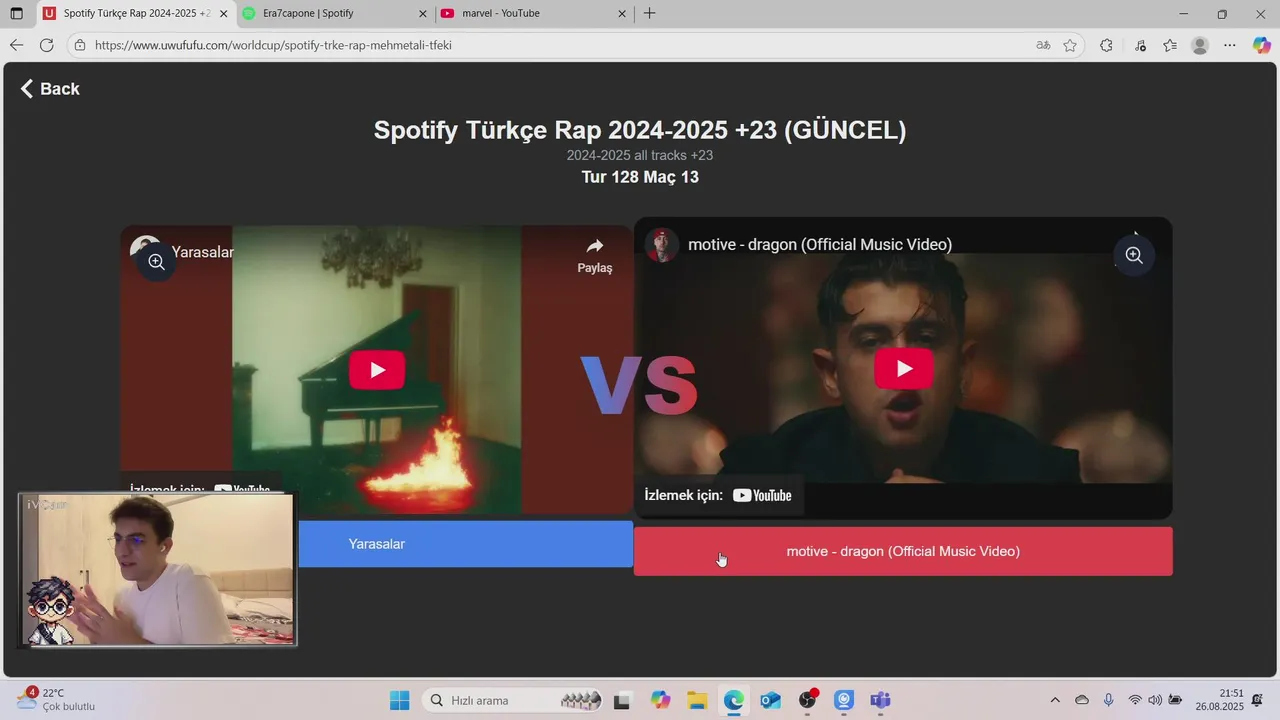Open the Extensions puzzle icon
This screenshot has width=1280, height=720.
point(1106,45)
